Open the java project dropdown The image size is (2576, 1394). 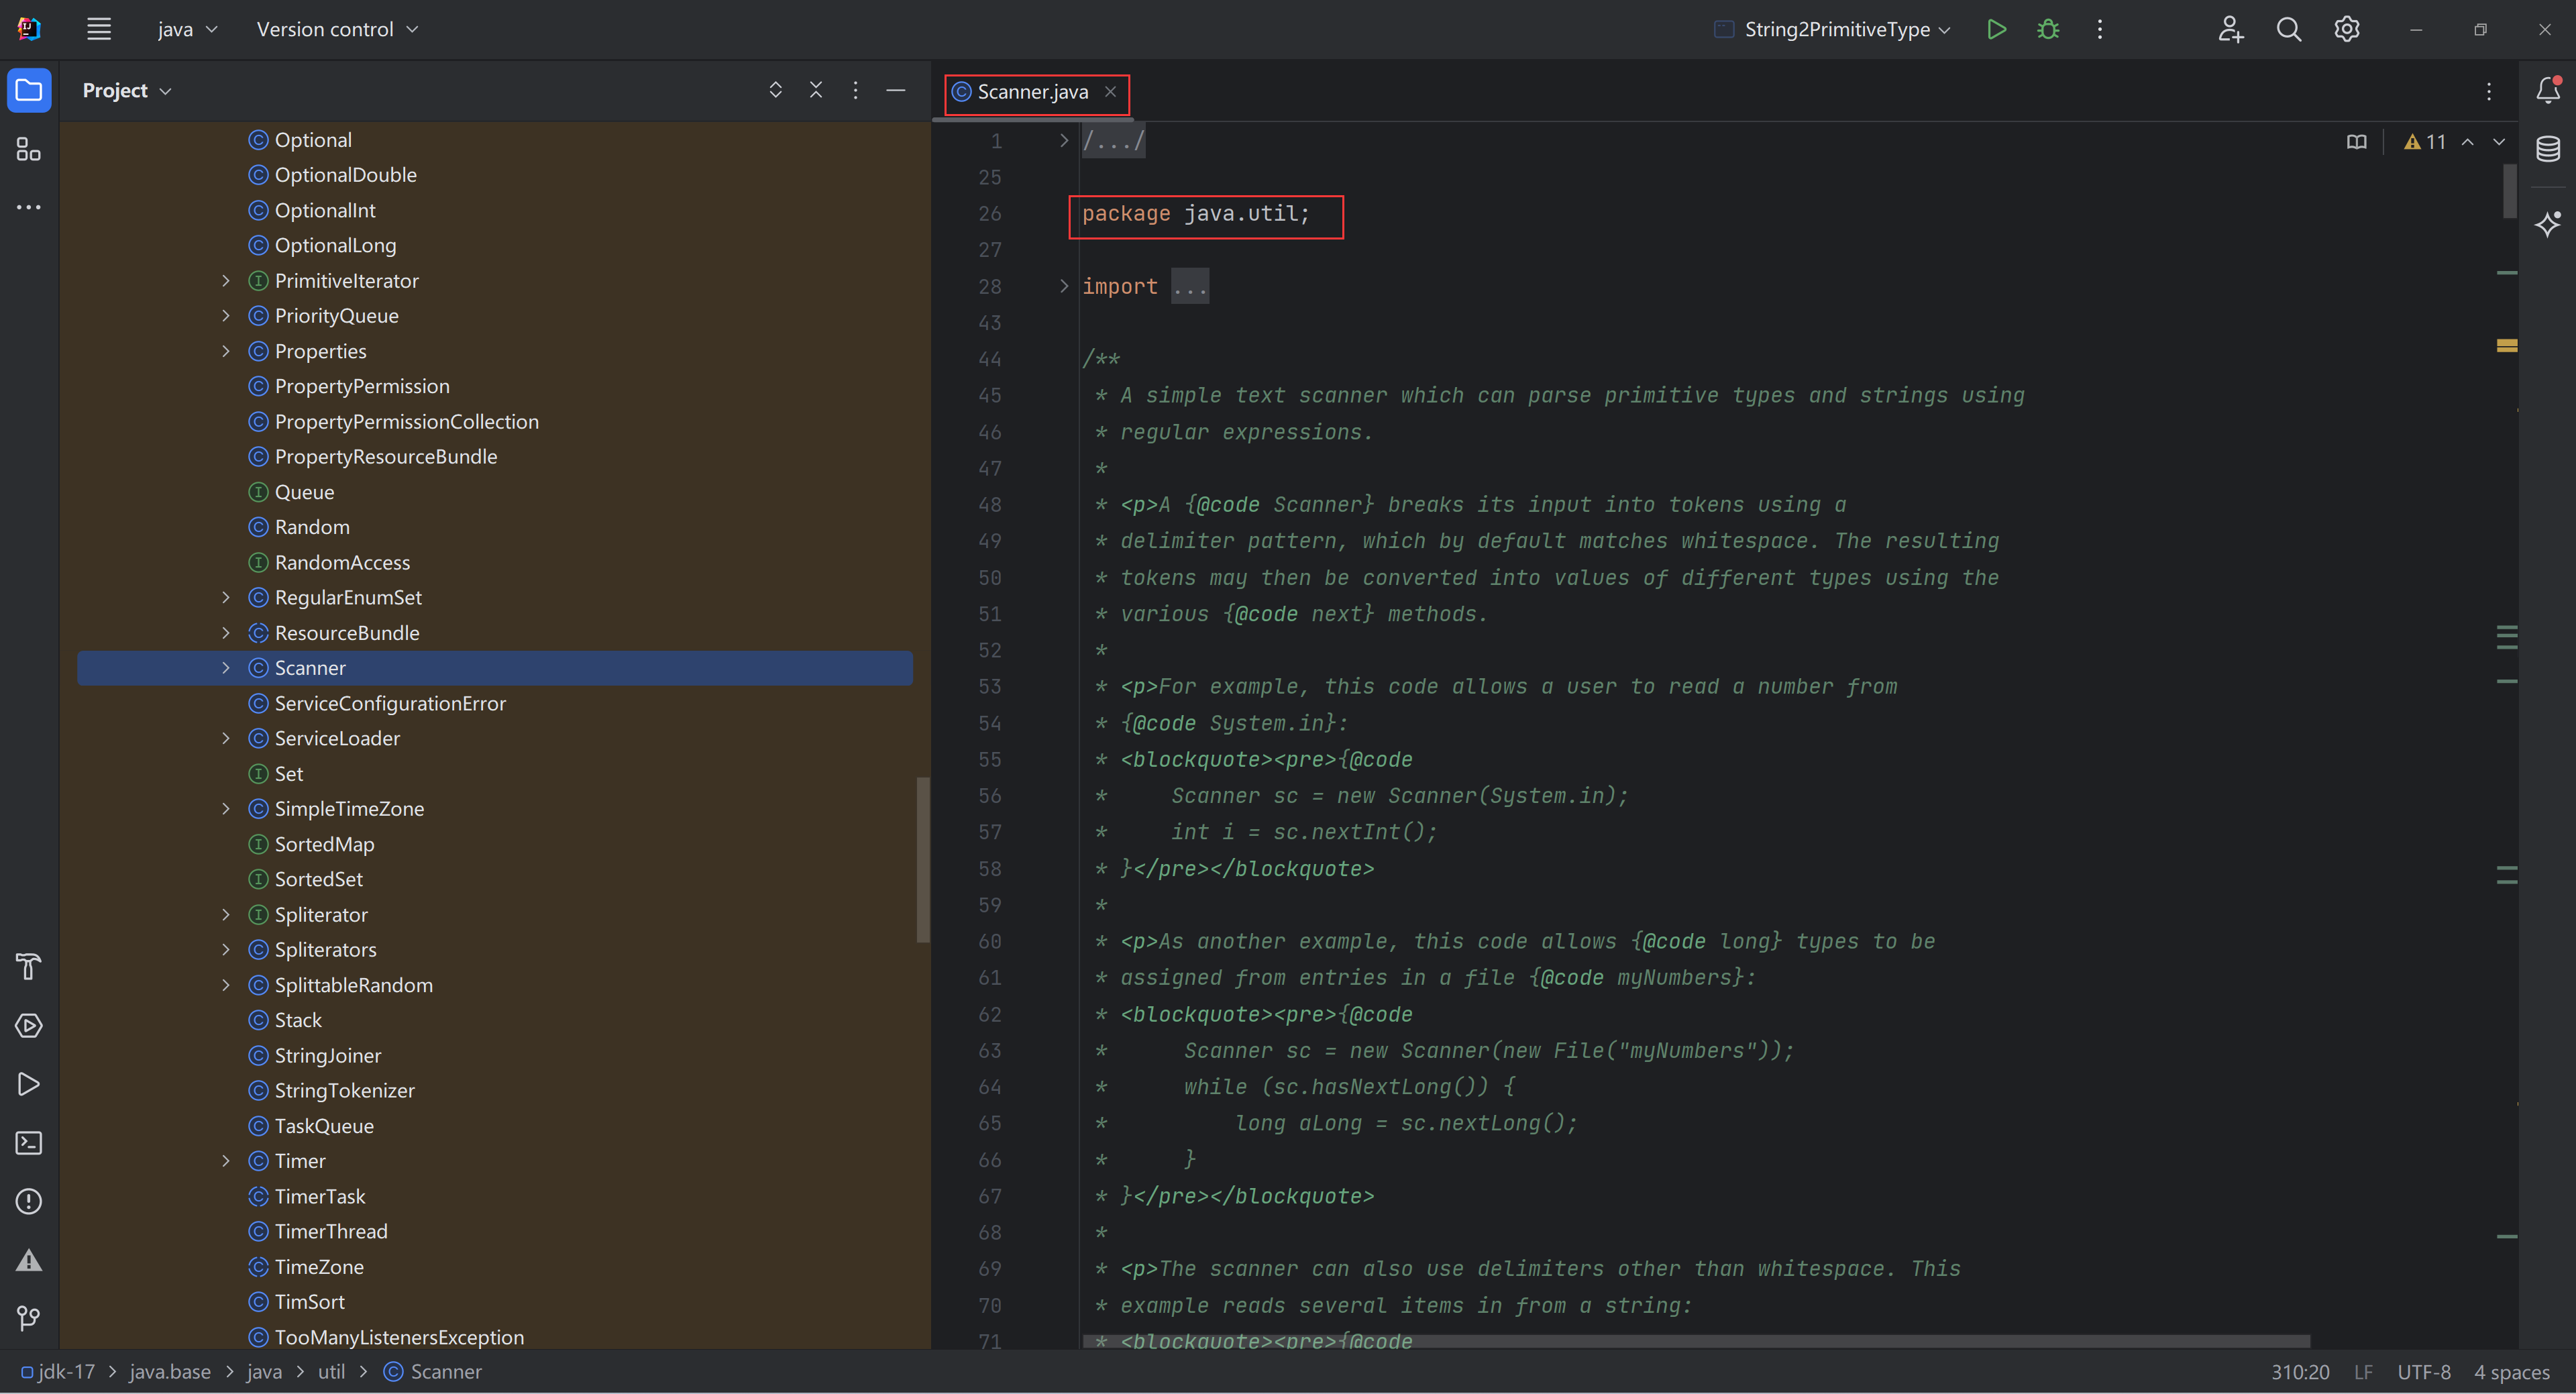tap(187, 29)
